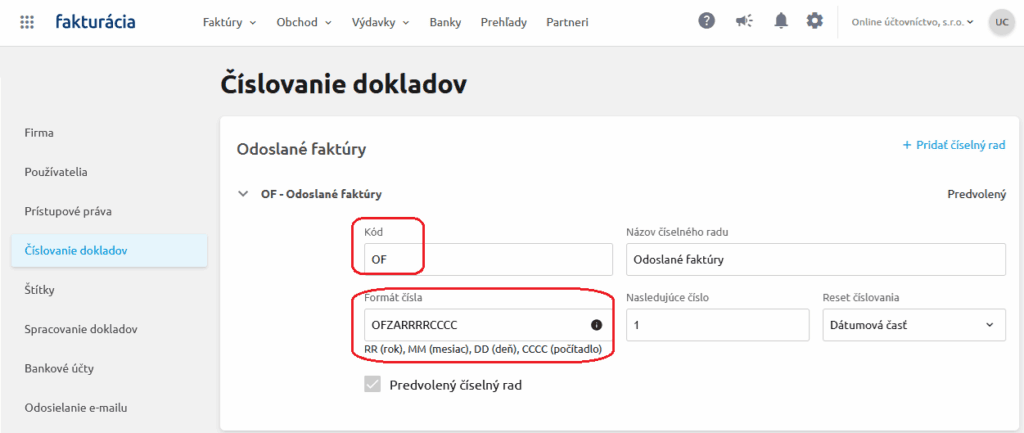Open the apps grid launcher icon

click(27, 21)
